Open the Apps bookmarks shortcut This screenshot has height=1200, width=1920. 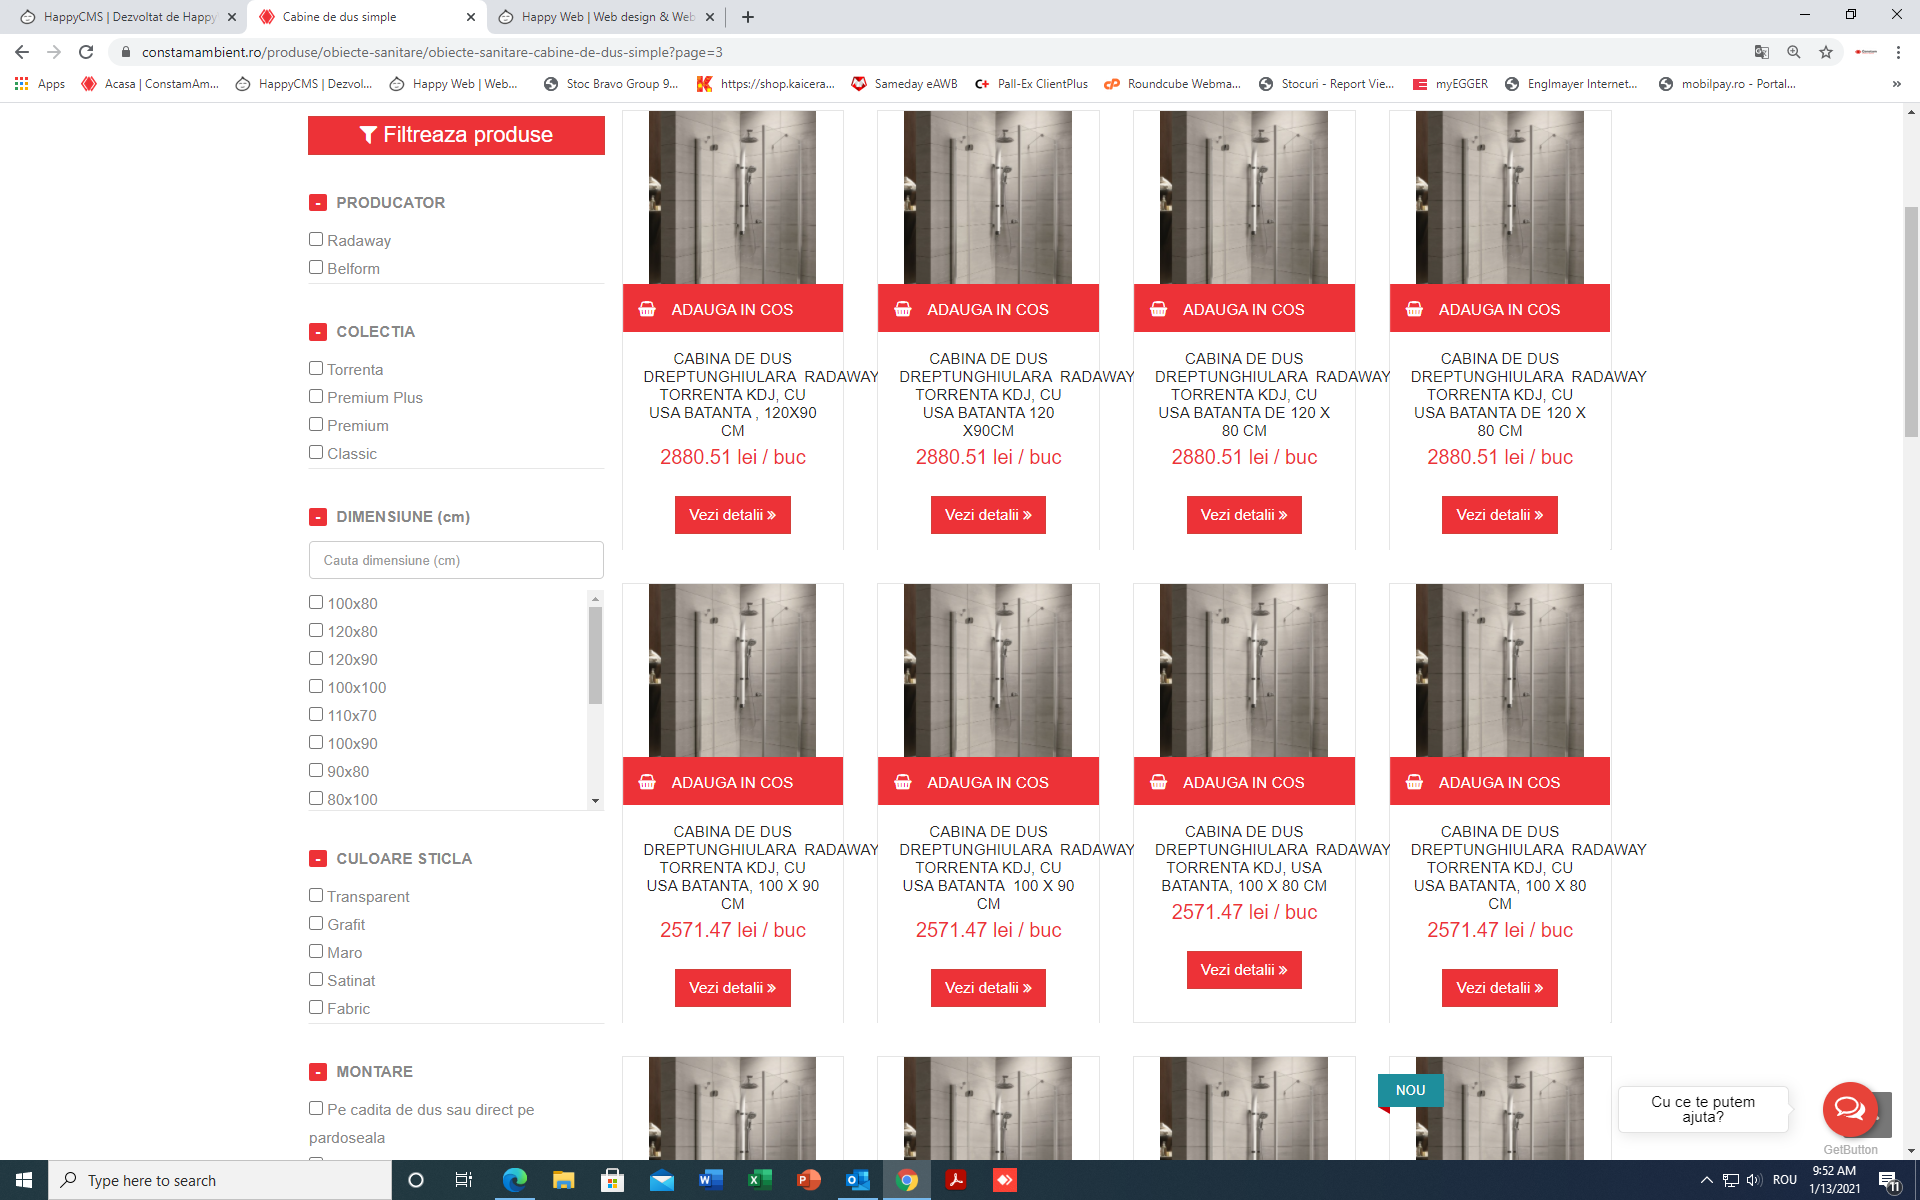click(40, 84)
